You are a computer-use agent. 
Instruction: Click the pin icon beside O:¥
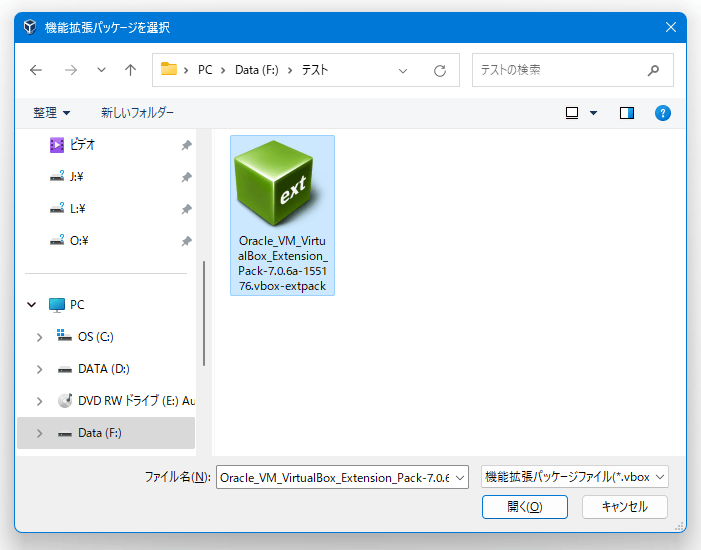click(186, 241)
